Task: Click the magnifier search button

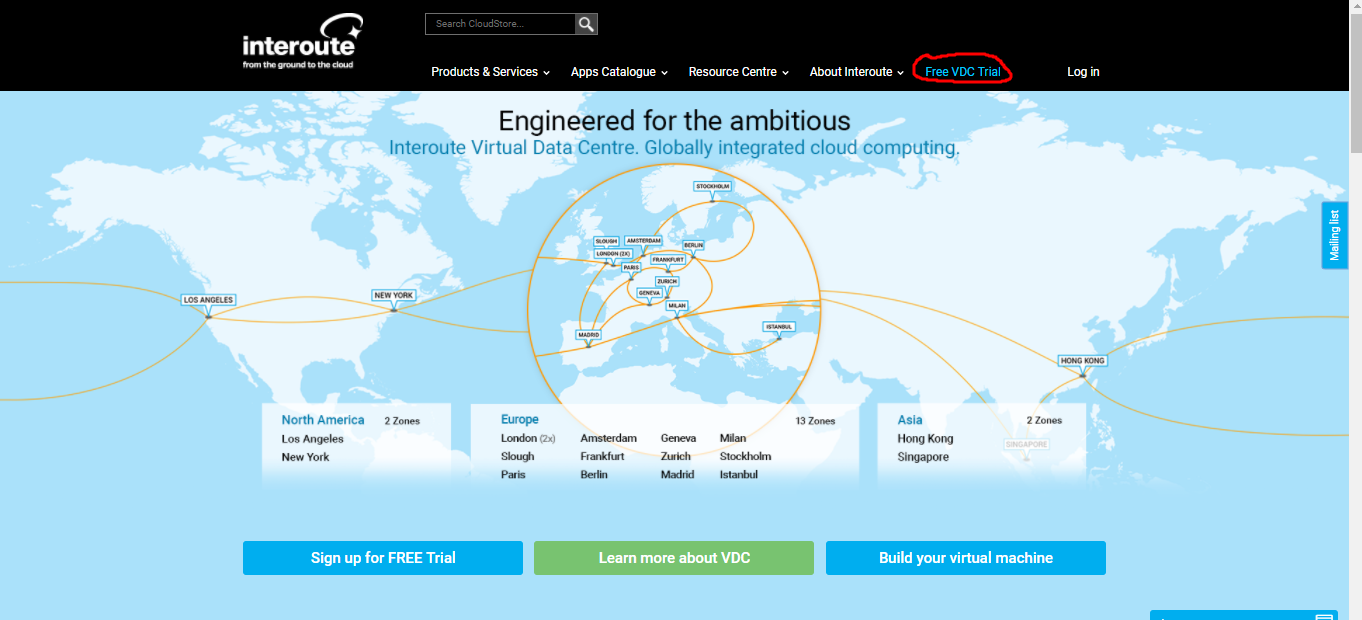Action: (x=586, y=24)
